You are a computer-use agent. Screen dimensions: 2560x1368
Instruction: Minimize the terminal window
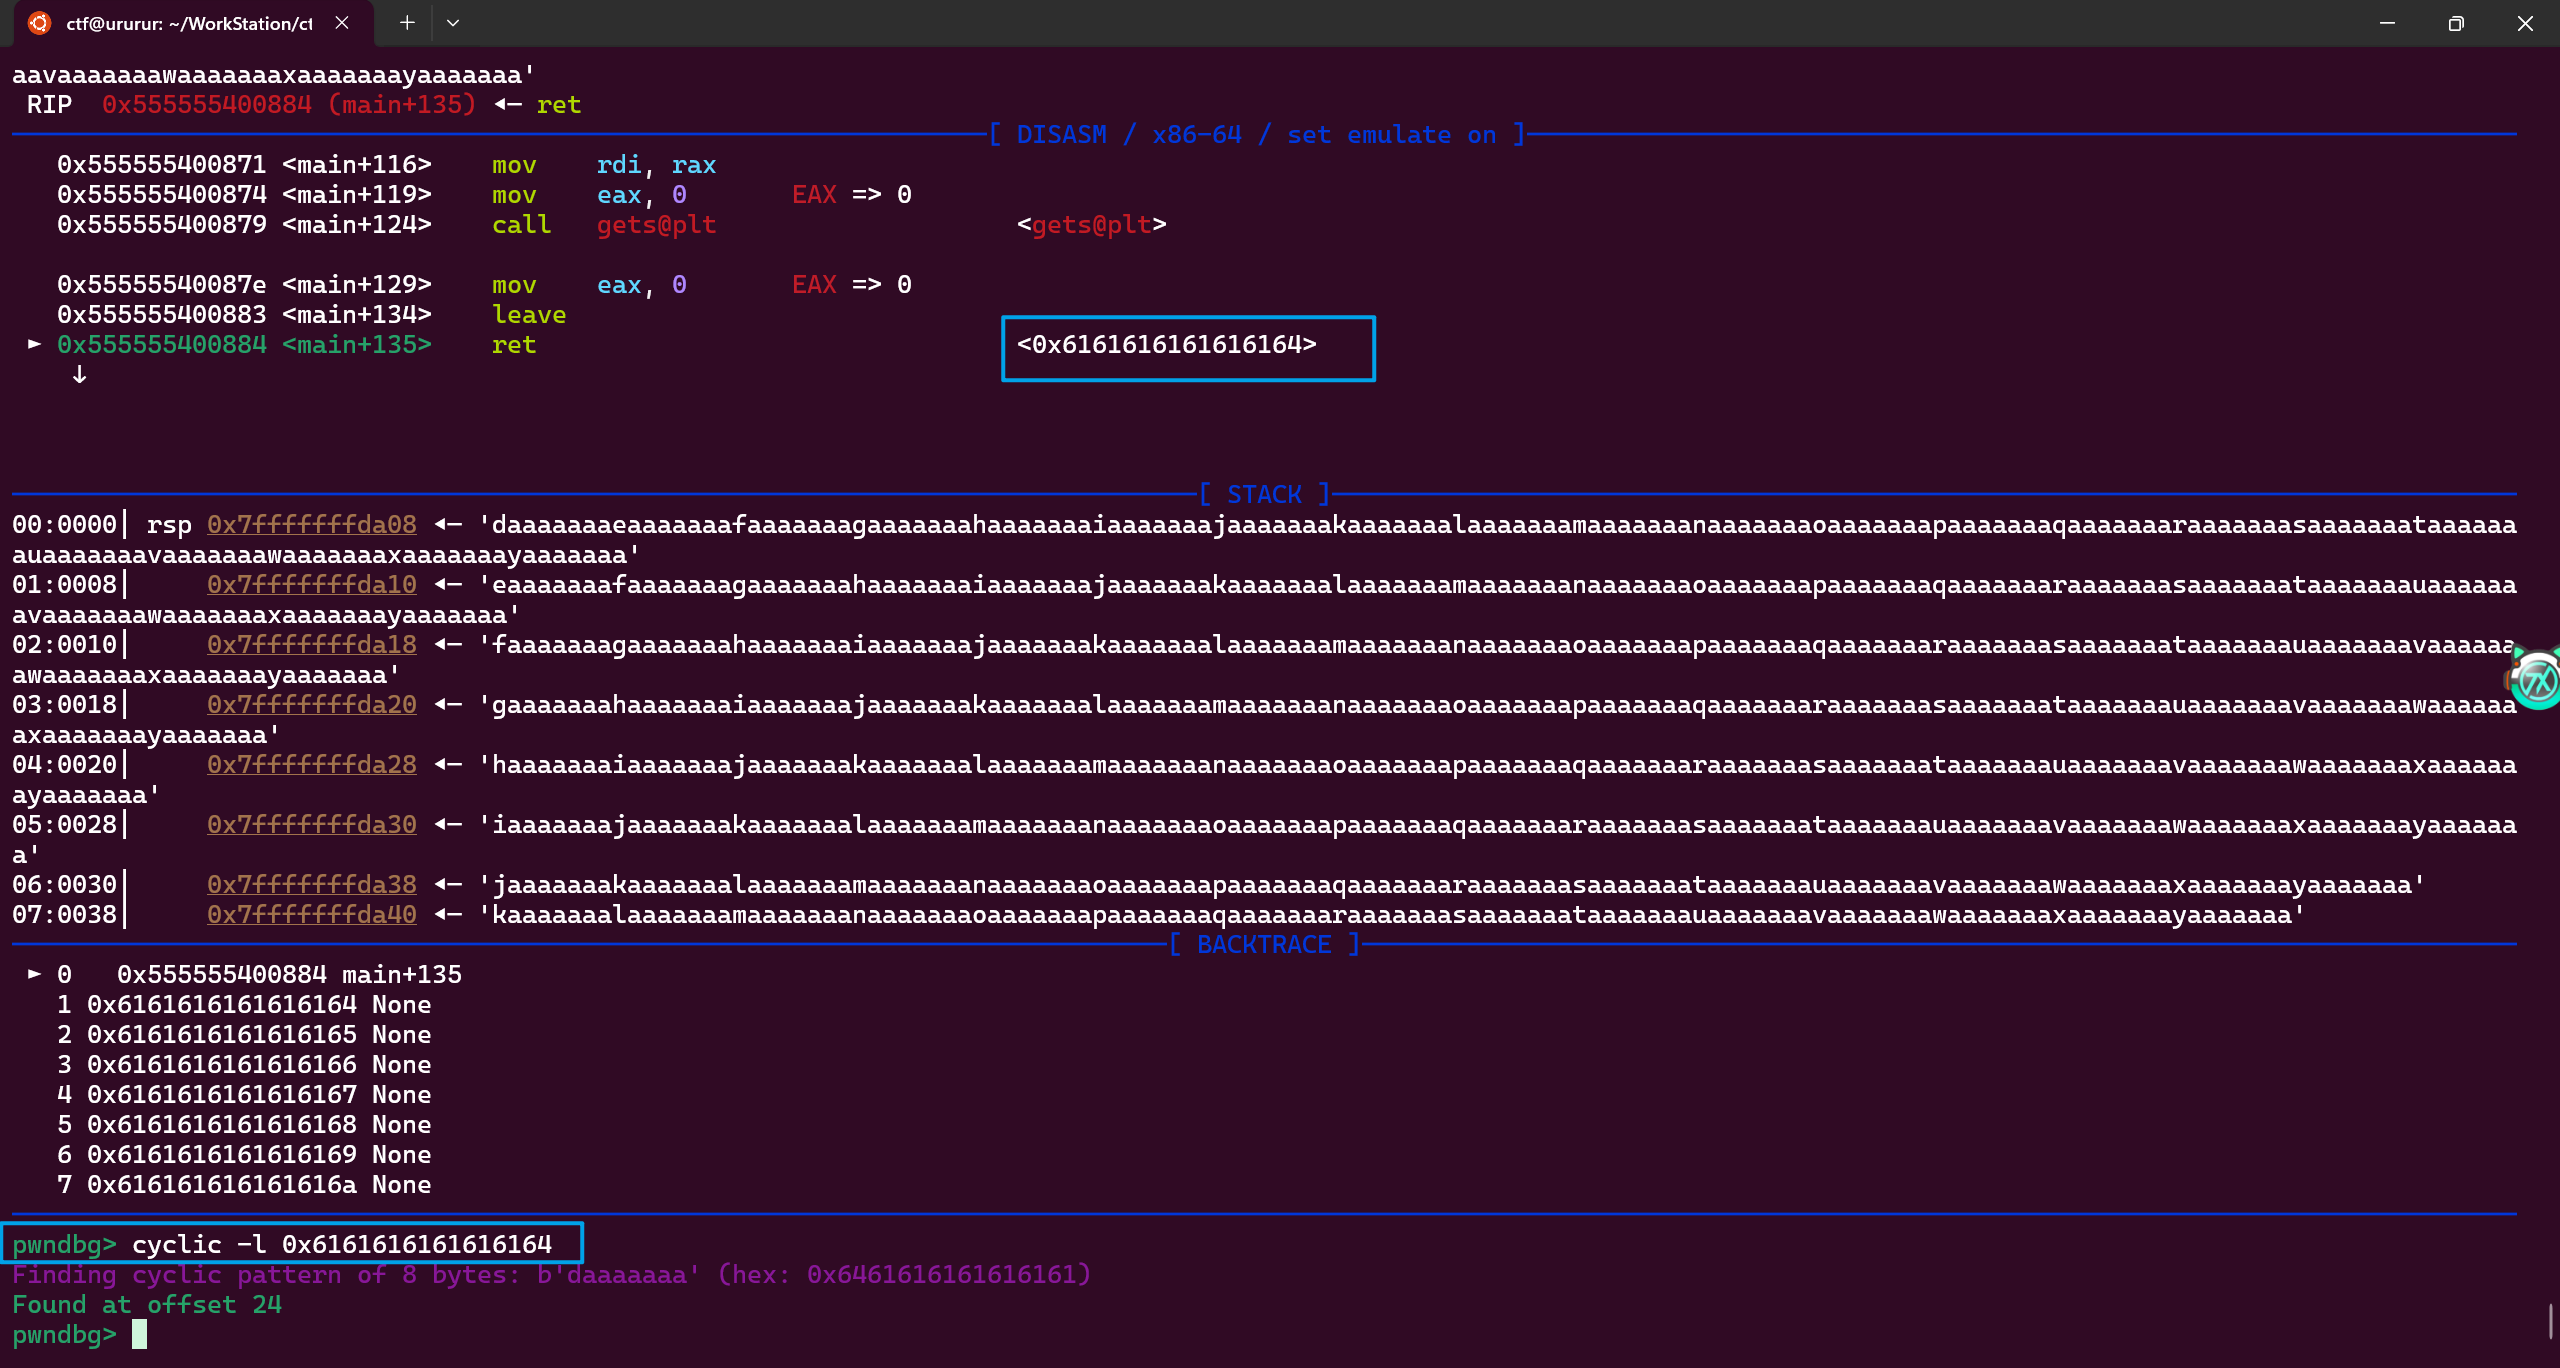(2387, 23)
